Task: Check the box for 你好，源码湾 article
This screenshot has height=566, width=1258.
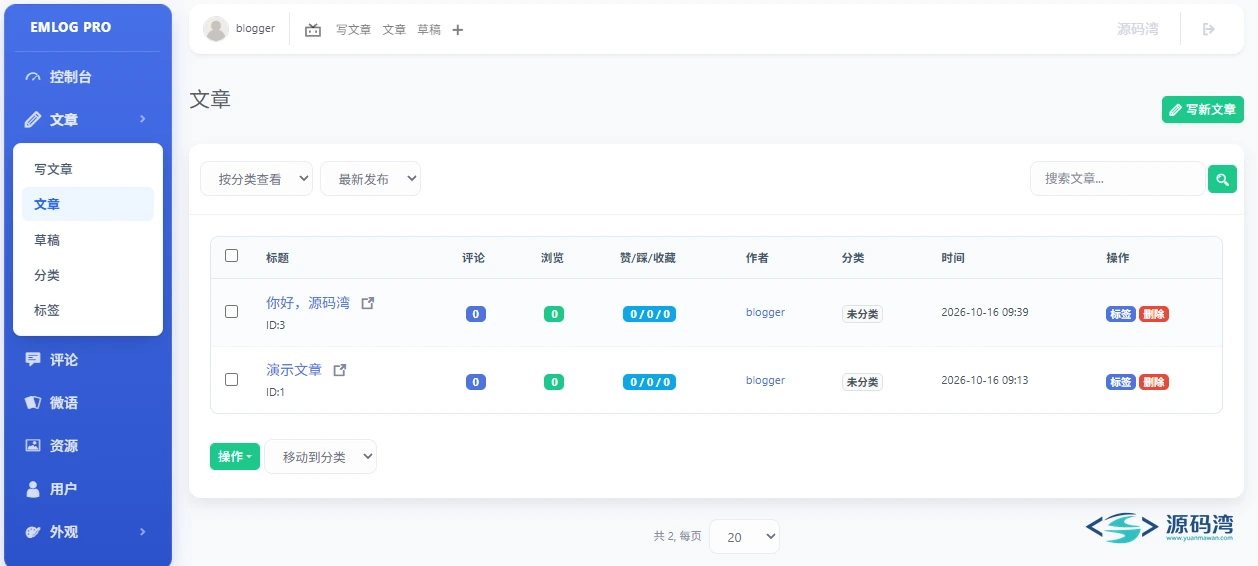Action: click(x=232, y=312)
